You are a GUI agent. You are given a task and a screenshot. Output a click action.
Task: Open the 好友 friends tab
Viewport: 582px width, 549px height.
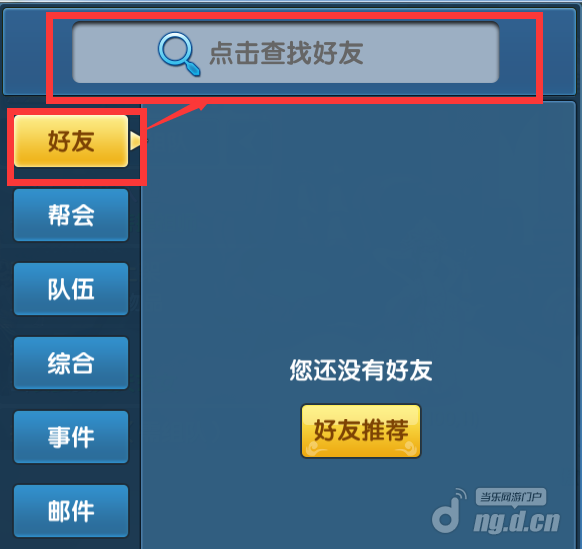[71, 141]
